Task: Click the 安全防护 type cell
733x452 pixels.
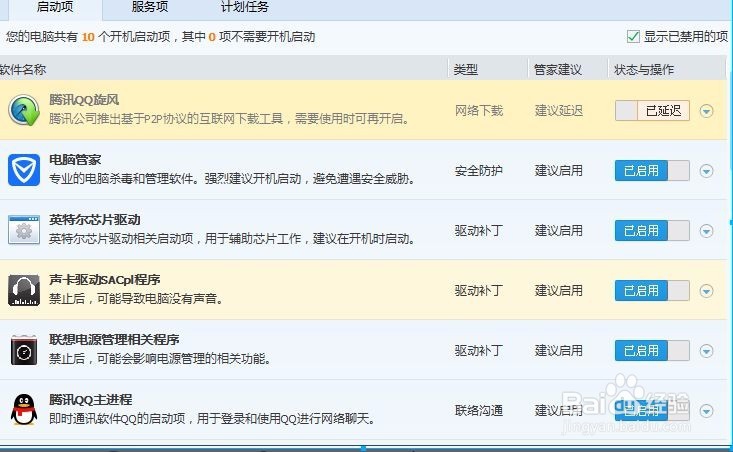Action: click(x=479, y=171)
